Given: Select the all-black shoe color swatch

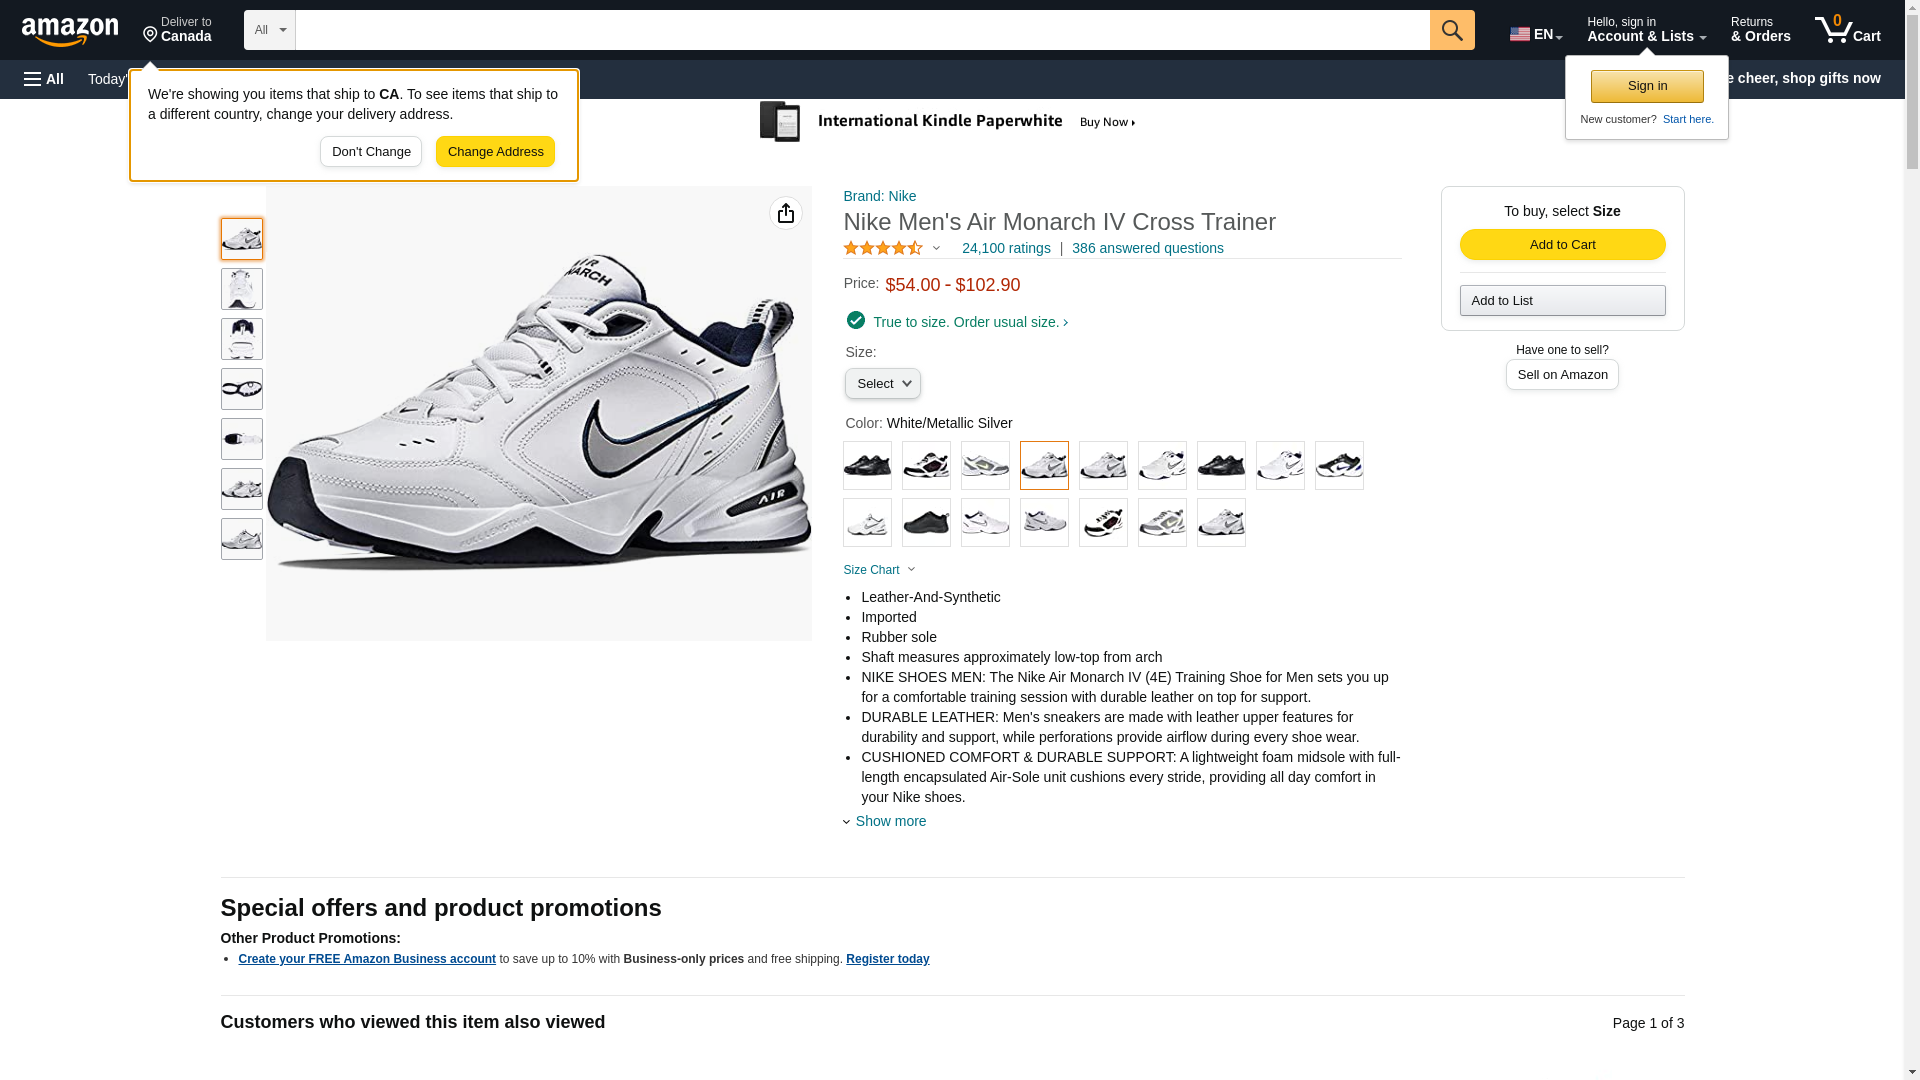Looking at the screenshot, I should pos(926,523).
